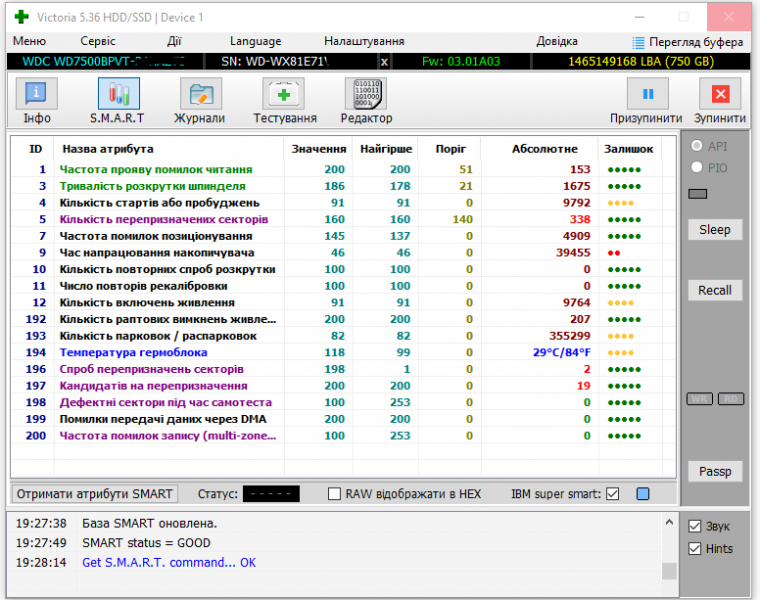The height and width of the screenshot is (600, 760).
Task: Open the Сервіс menu
Action: pyautogui.click(x=98, y=42)
